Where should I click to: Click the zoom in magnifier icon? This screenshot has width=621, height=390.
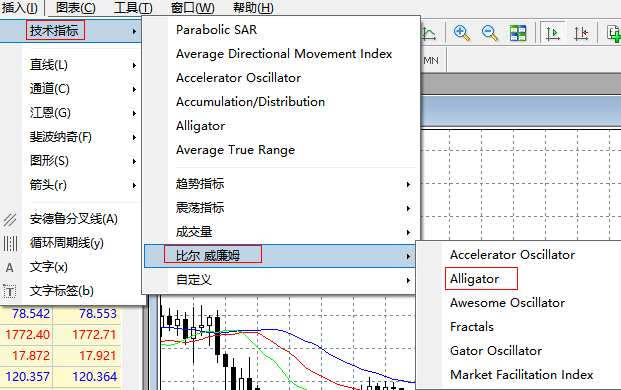462,33
